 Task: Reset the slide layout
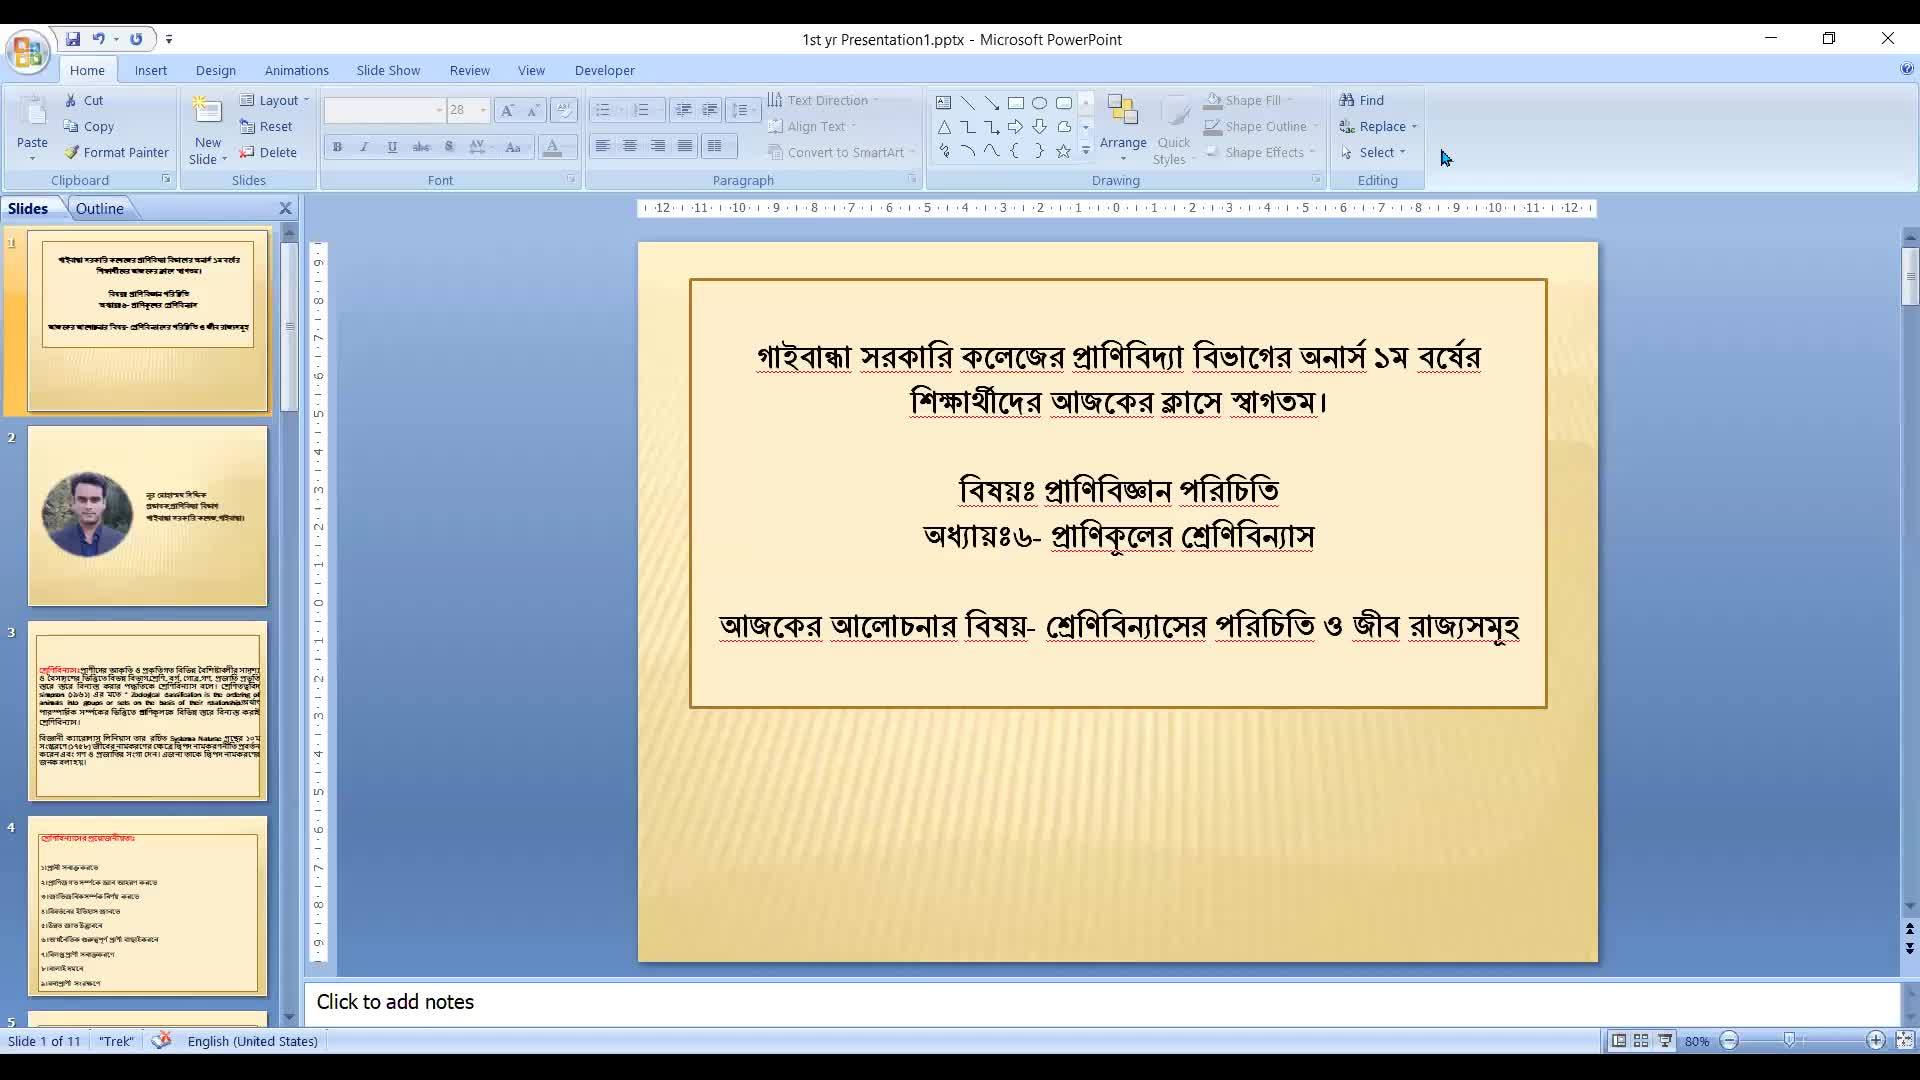point(266,126)
